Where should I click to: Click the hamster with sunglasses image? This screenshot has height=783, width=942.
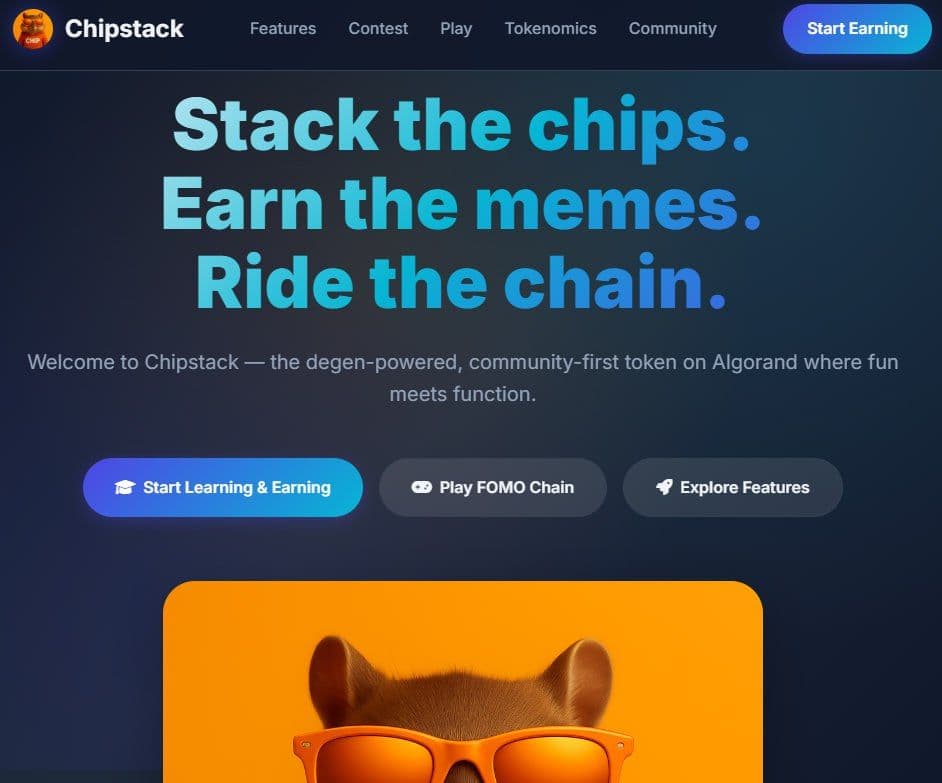pyautogui.click(x=463, y=681)
